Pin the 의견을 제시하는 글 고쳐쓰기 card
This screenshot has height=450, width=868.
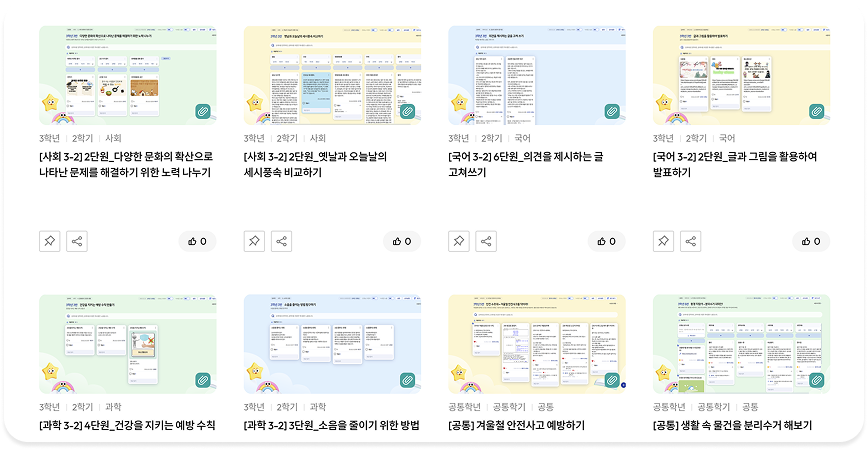459,241
